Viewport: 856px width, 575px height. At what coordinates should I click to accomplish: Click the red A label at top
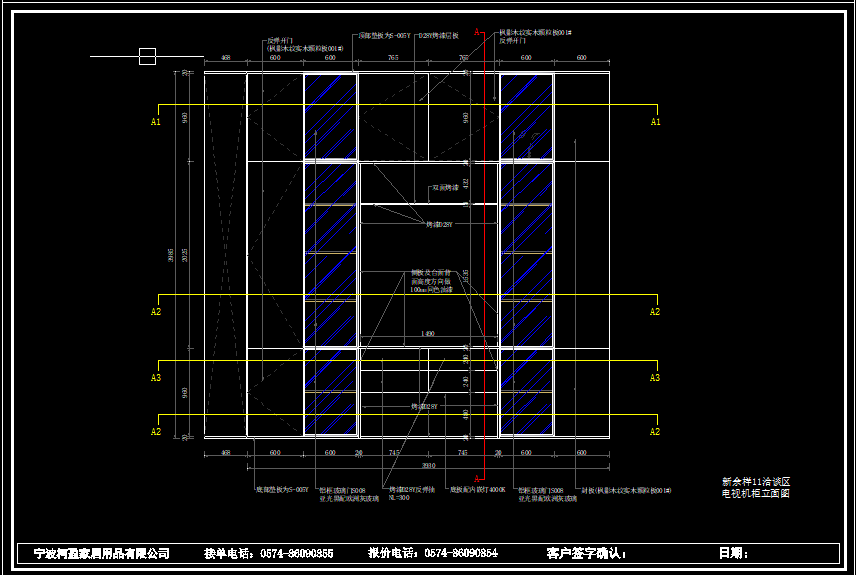tap(478, 31)
